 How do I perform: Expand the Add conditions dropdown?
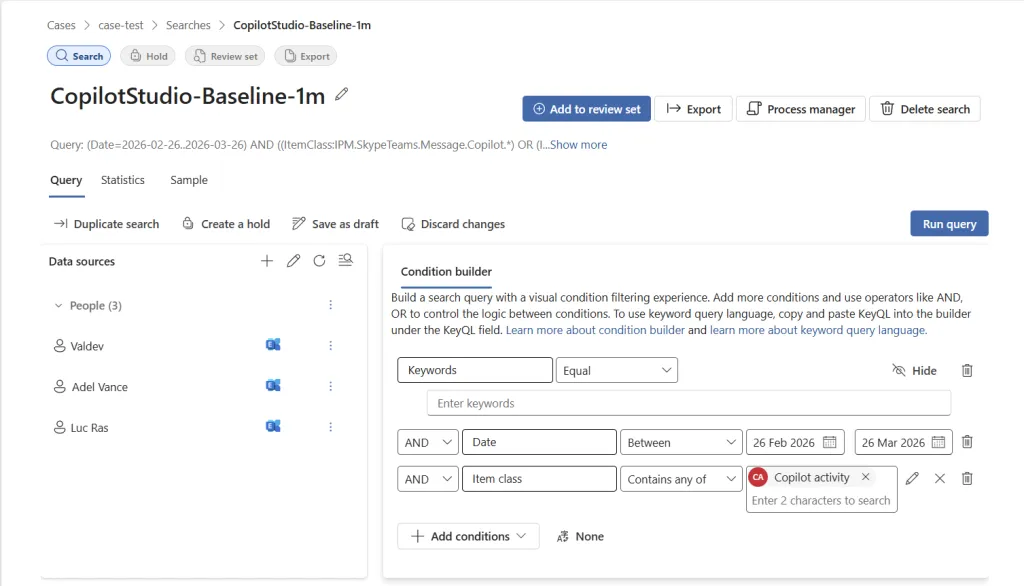(x=468, y=536)
